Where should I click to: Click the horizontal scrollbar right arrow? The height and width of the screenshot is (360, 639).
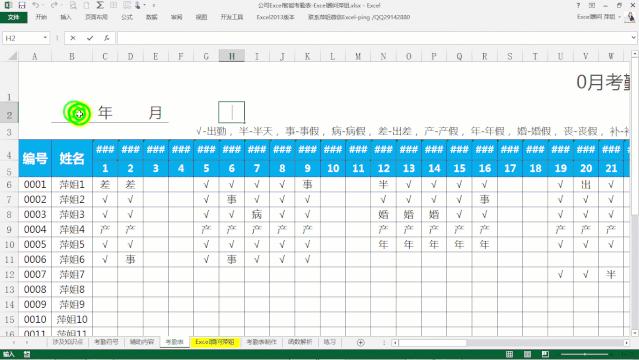click(626, 343)
